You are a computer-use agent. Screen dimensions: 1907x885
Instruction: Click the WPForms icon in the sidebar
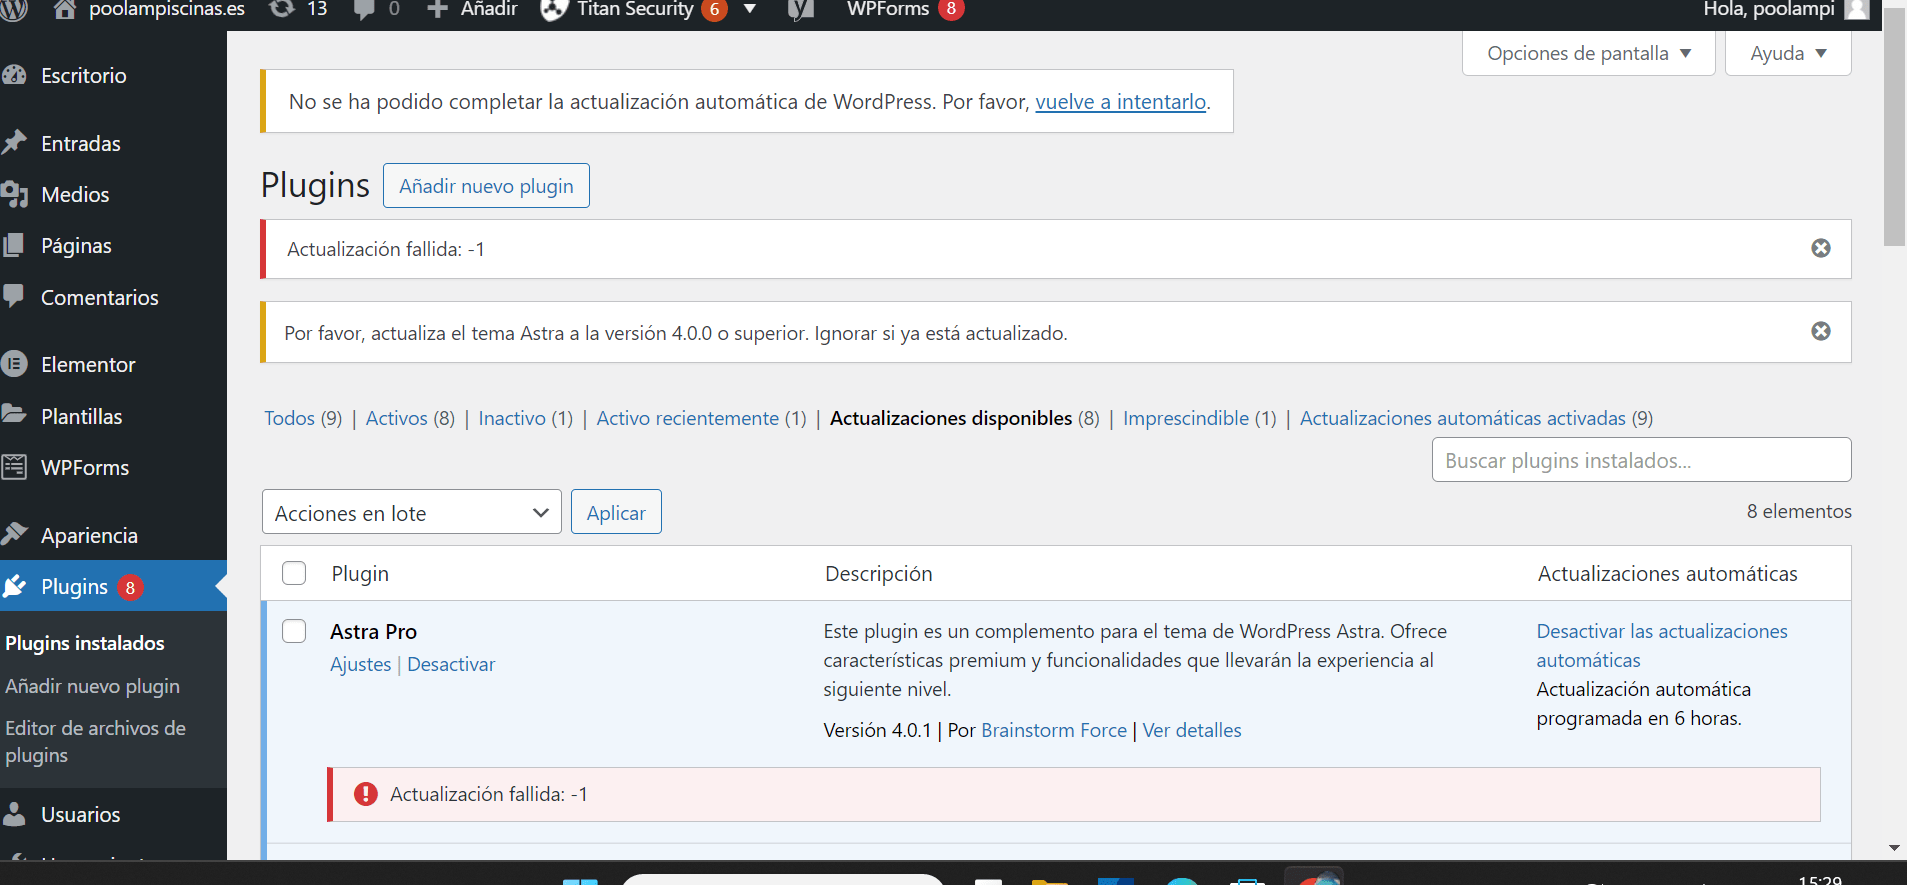[x=14, y=467]
